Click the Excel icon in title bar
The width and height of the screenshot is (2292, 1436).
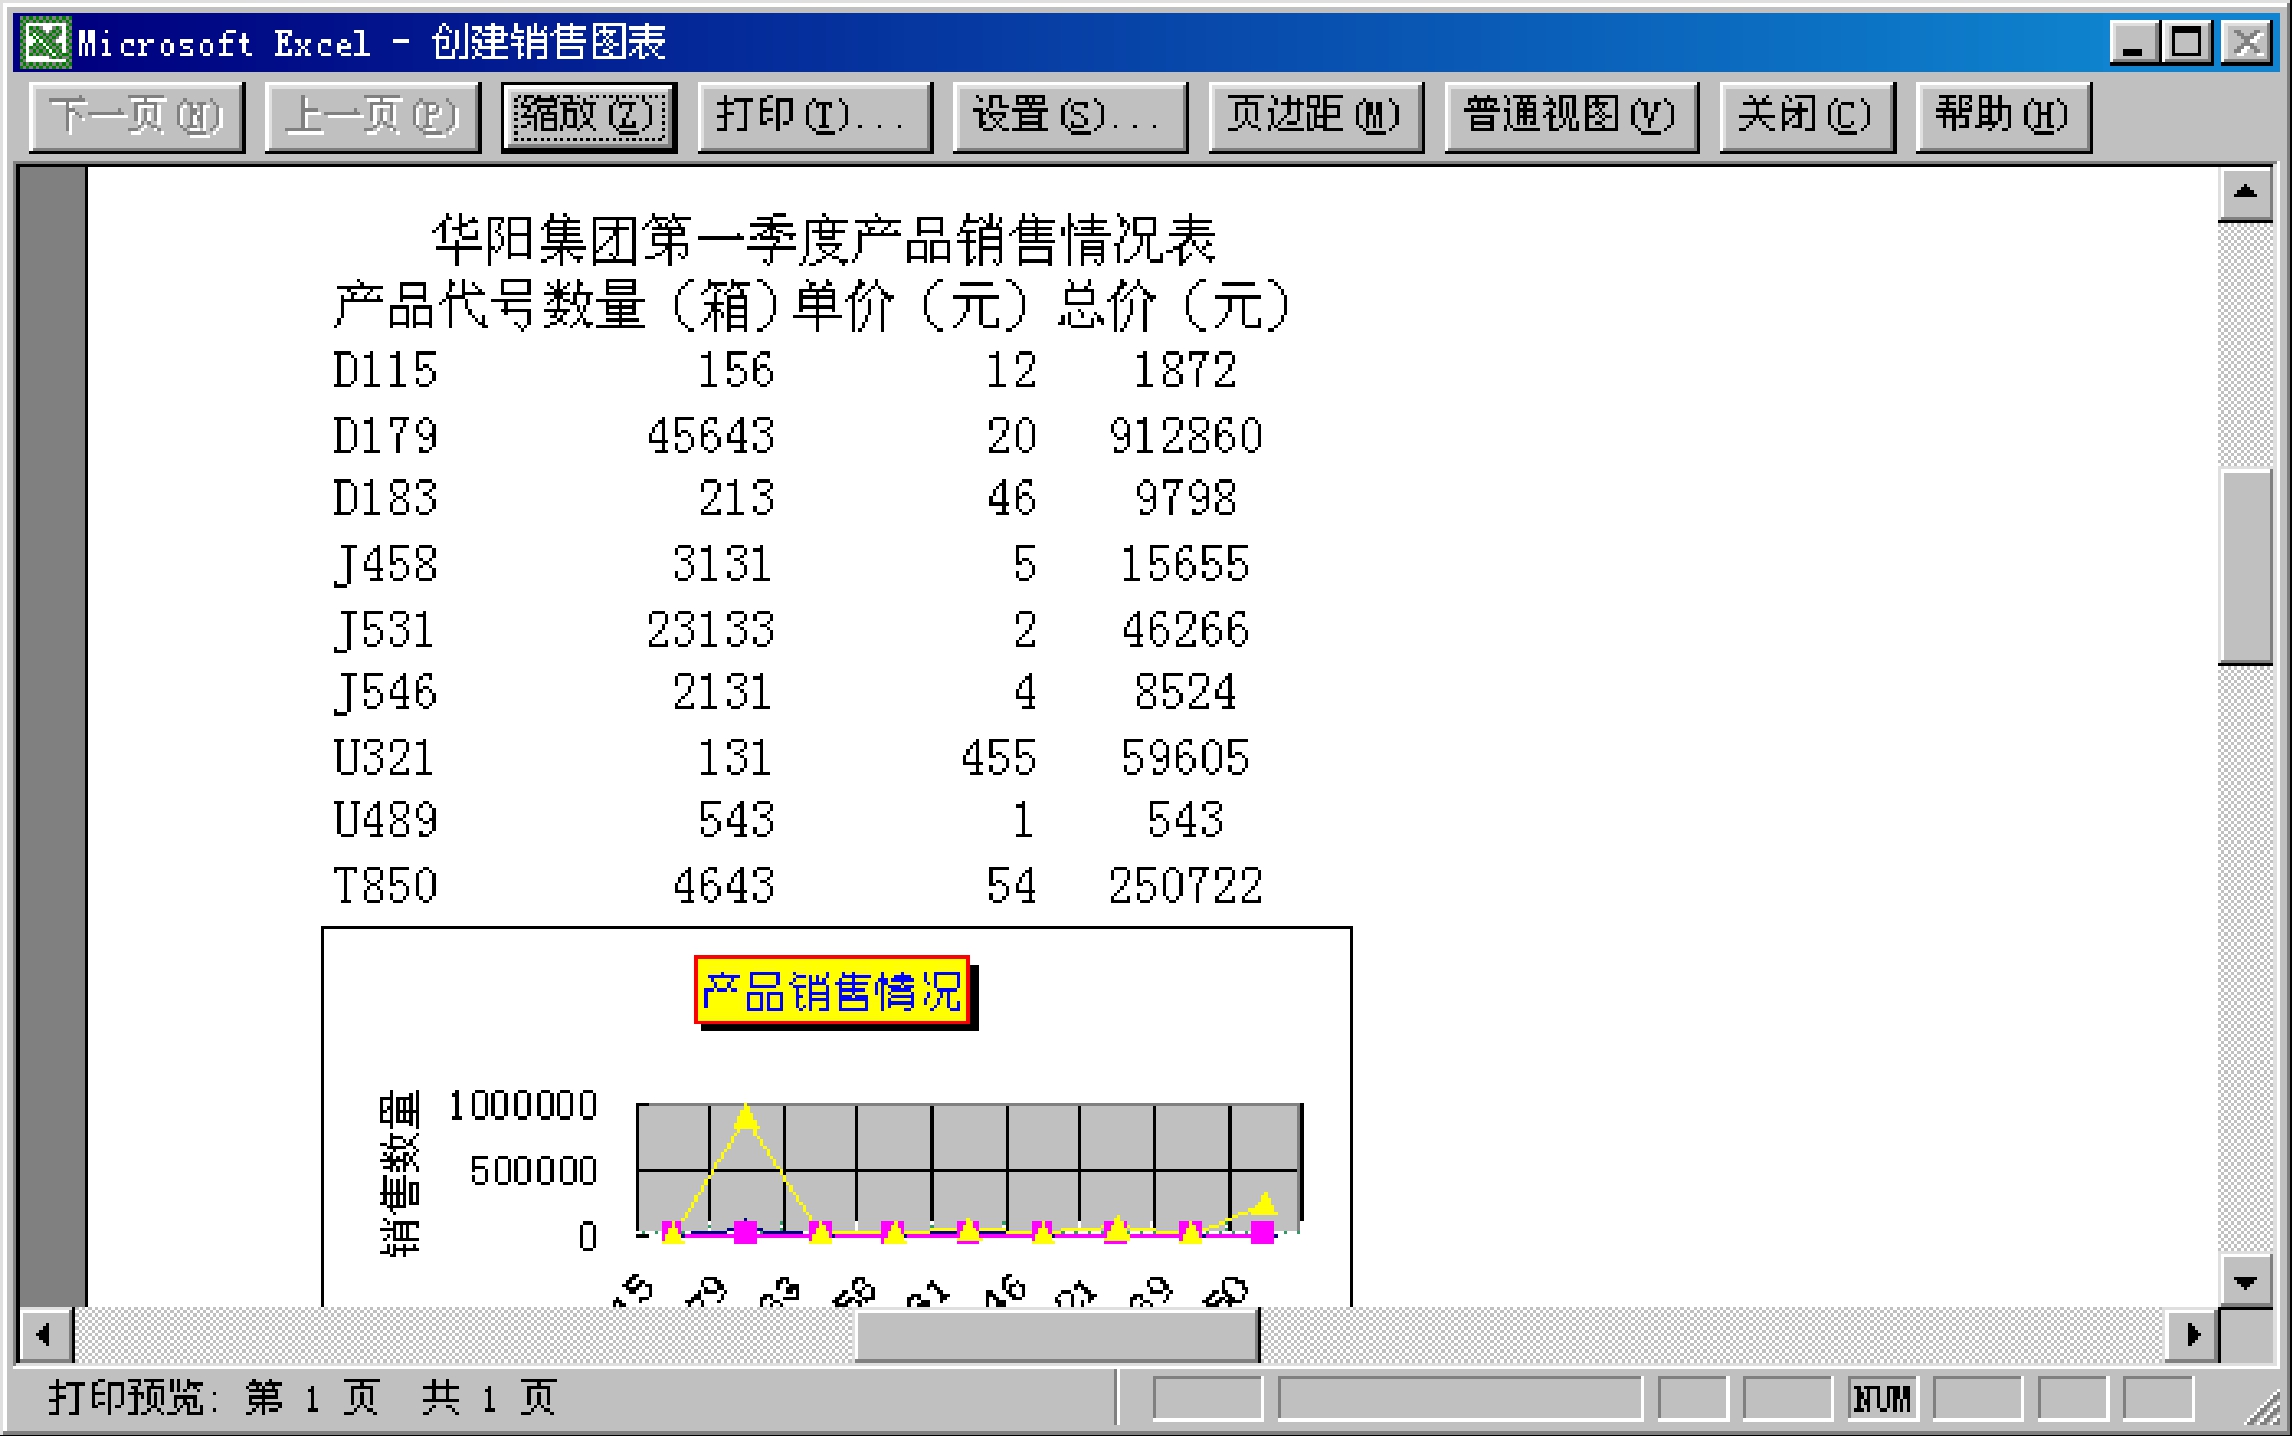point(46,43)
